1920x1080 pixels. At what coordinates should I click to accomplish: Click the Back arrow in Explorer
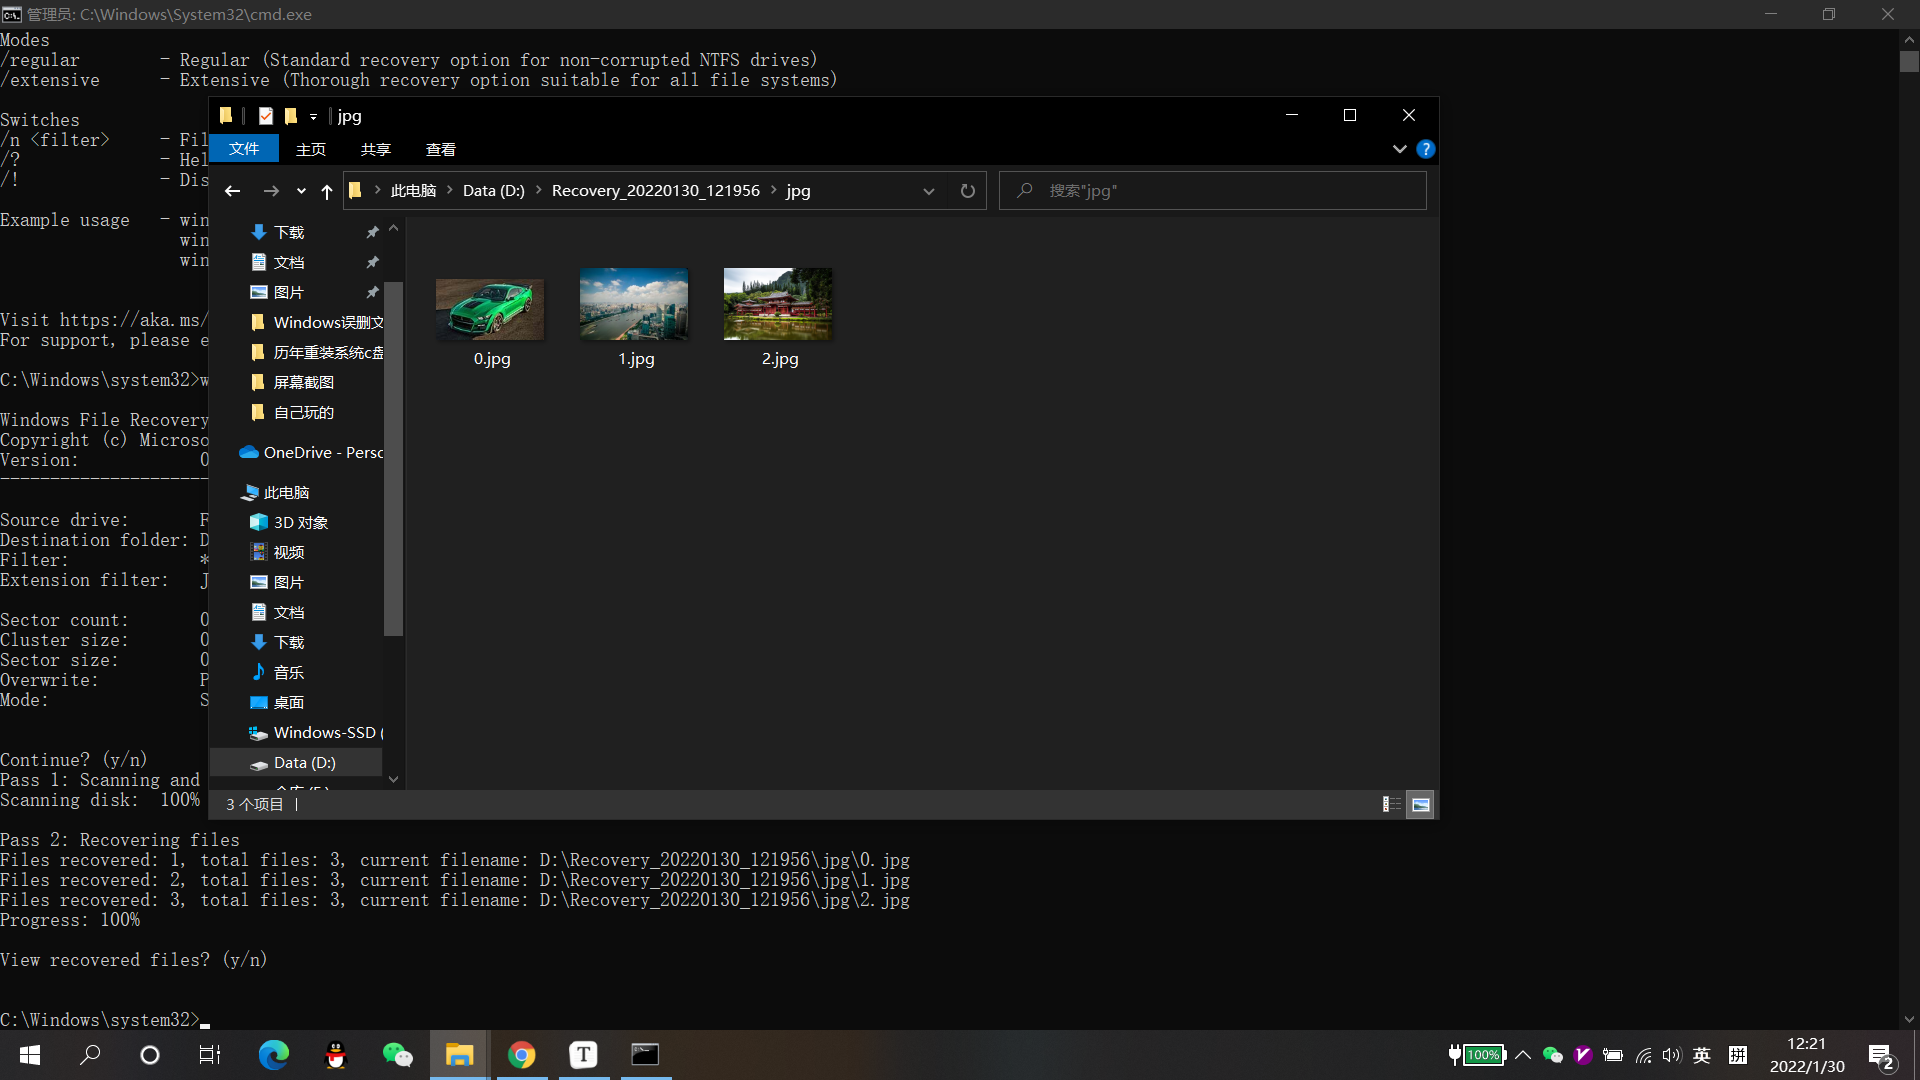point(232,191)
